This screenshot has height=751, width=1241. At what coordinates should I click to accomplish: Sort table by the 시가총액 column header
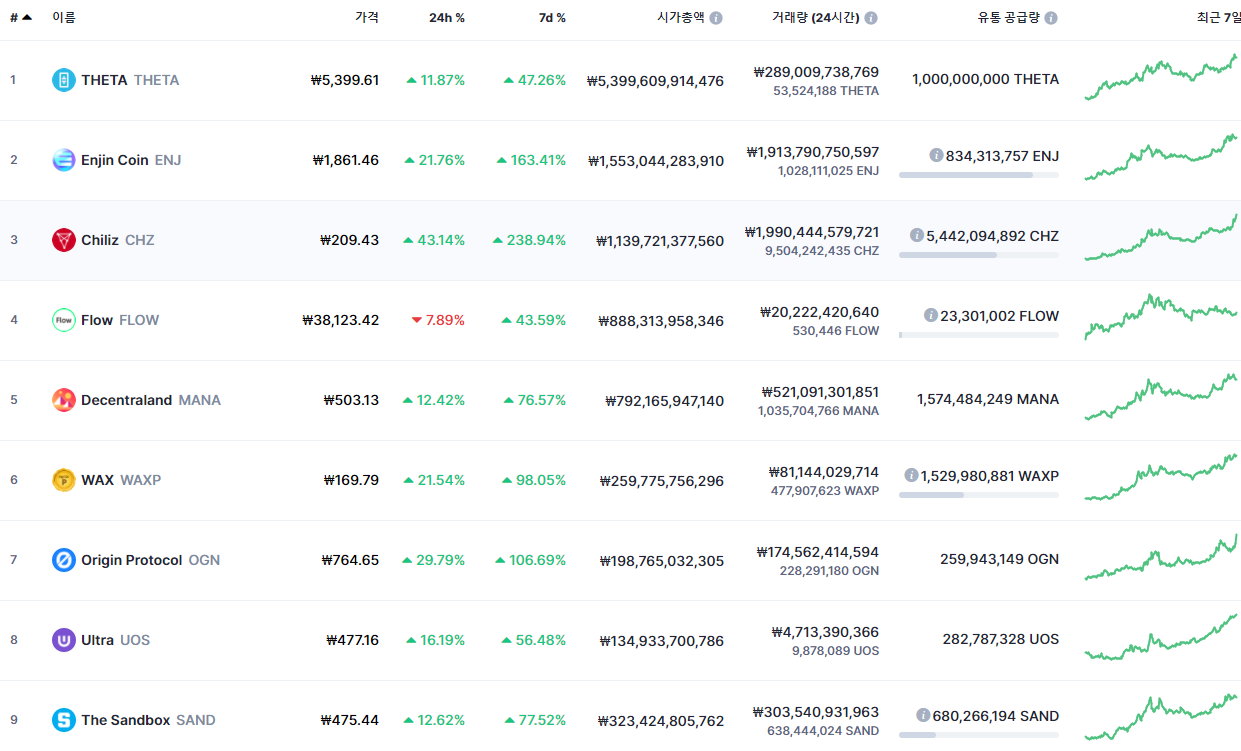point(680,17)
